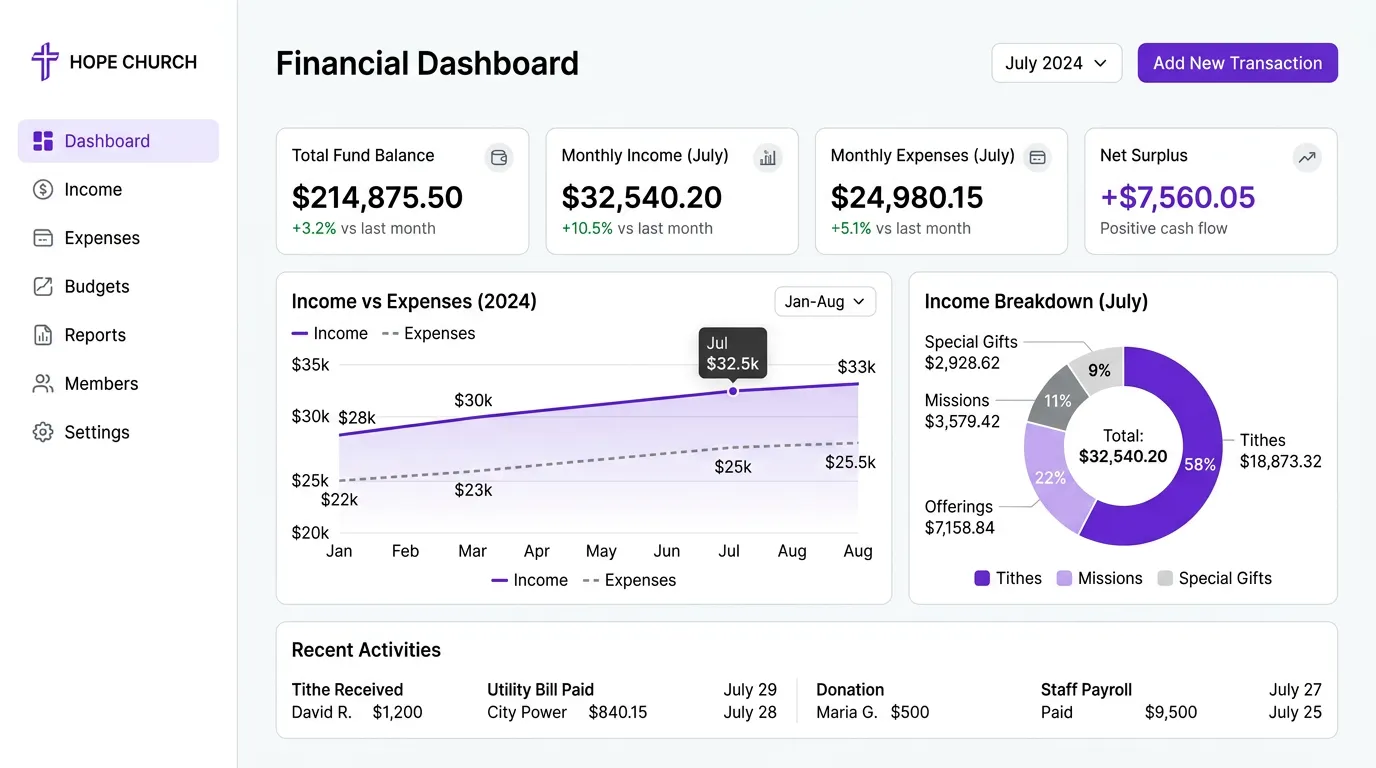1376x768 pixels.
Task: Click the Hope Church cross logo
Action: point(44,61)
